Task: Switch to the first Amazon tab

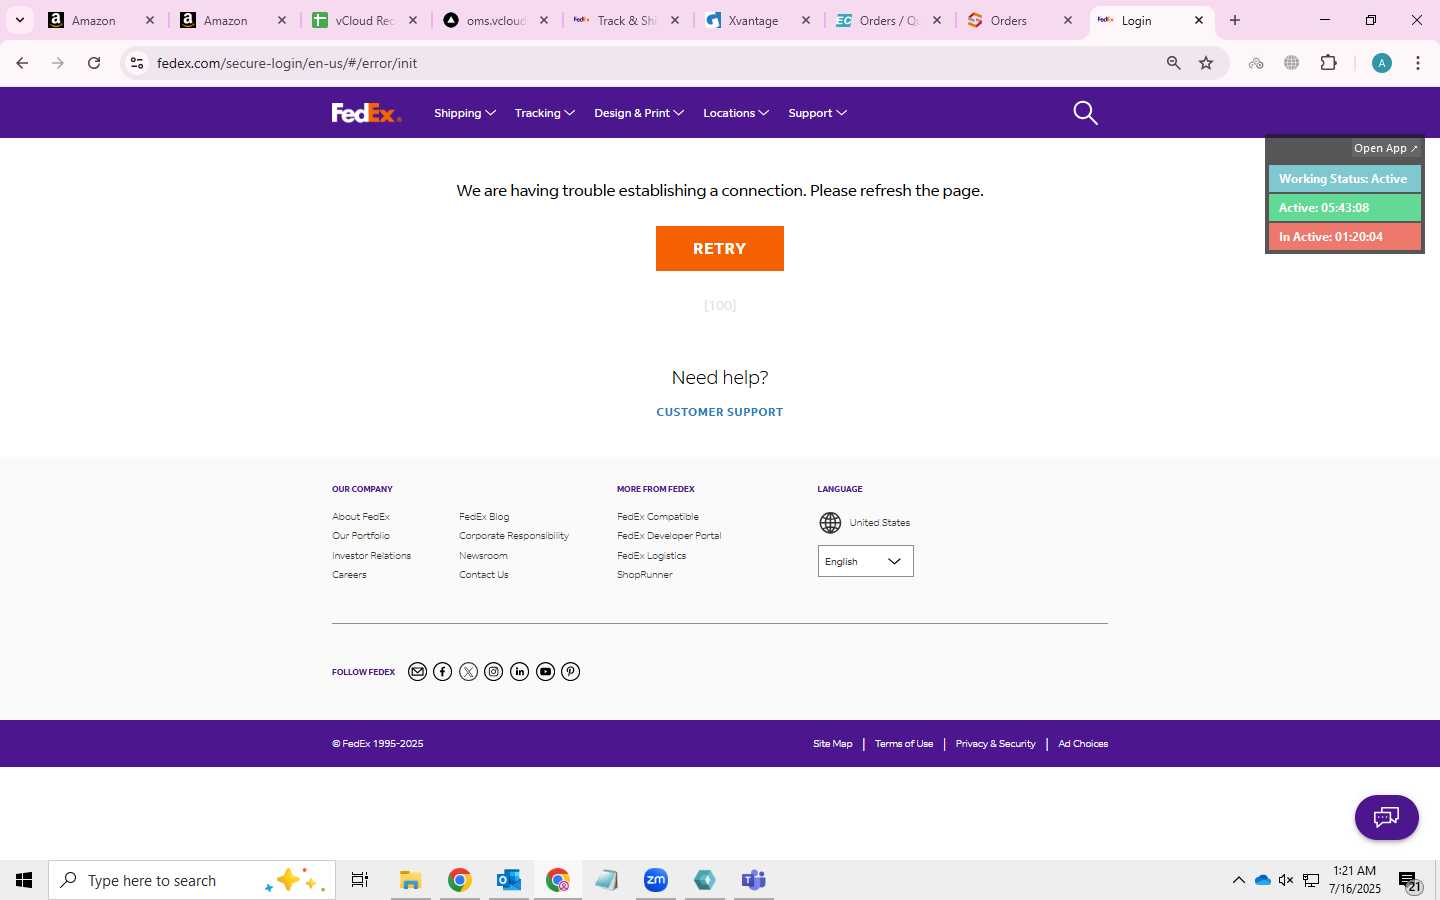Action: point(101,20)
